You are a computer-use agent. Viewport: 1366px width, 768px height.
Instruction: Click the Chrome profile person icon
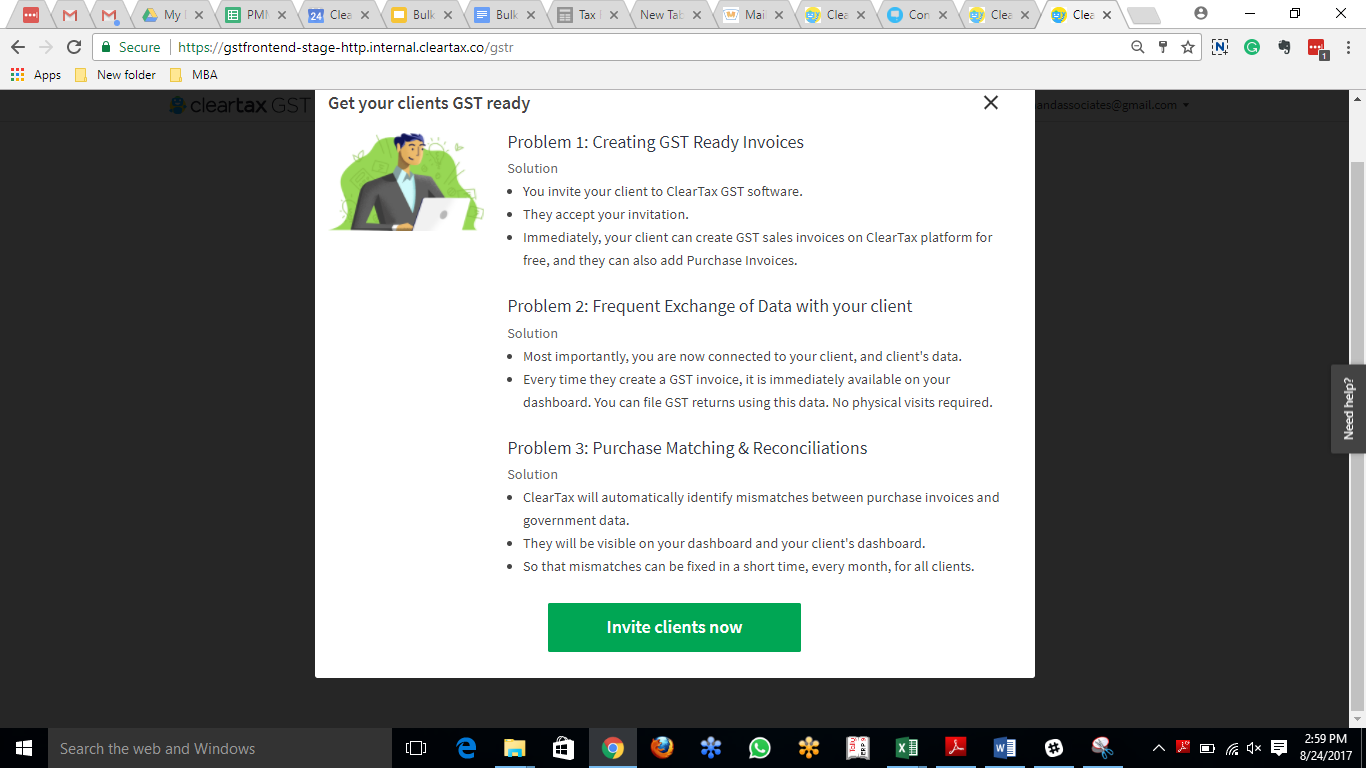(1200, 13)
